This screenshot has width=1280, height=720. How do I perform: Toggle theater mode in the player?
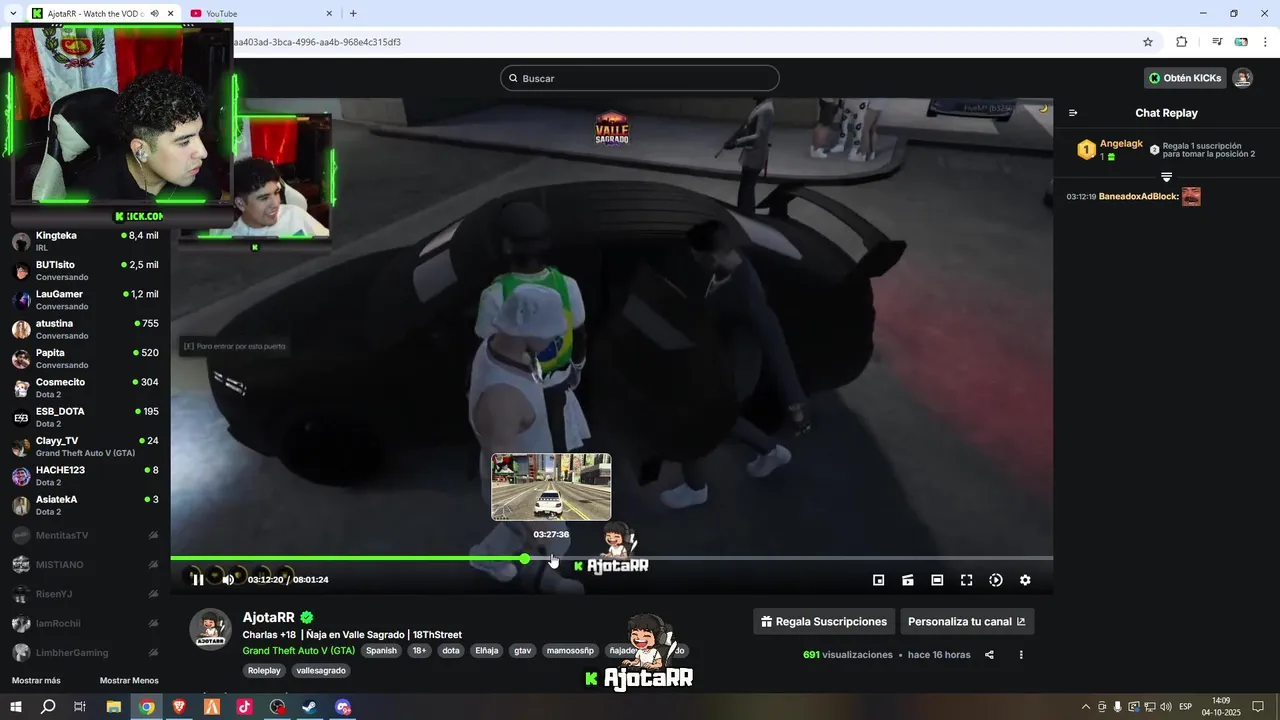coord(937,580)
